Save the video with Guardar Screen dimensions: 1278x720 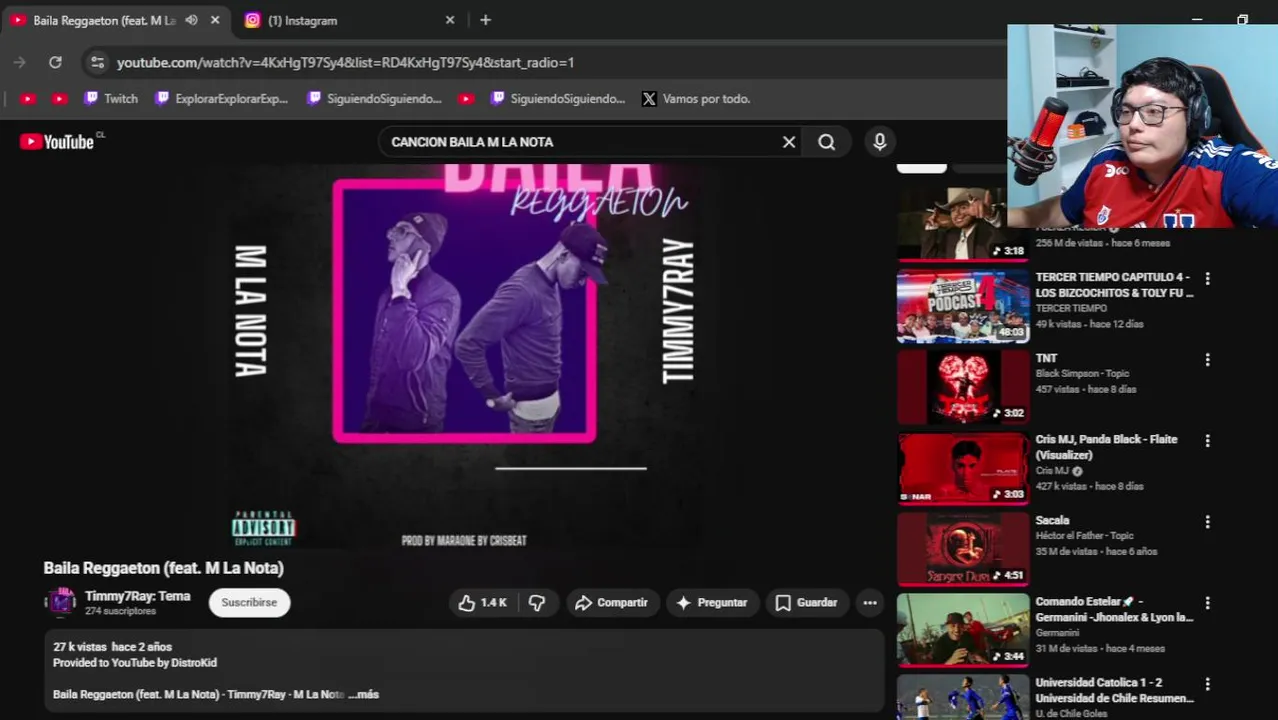point(806,603)
